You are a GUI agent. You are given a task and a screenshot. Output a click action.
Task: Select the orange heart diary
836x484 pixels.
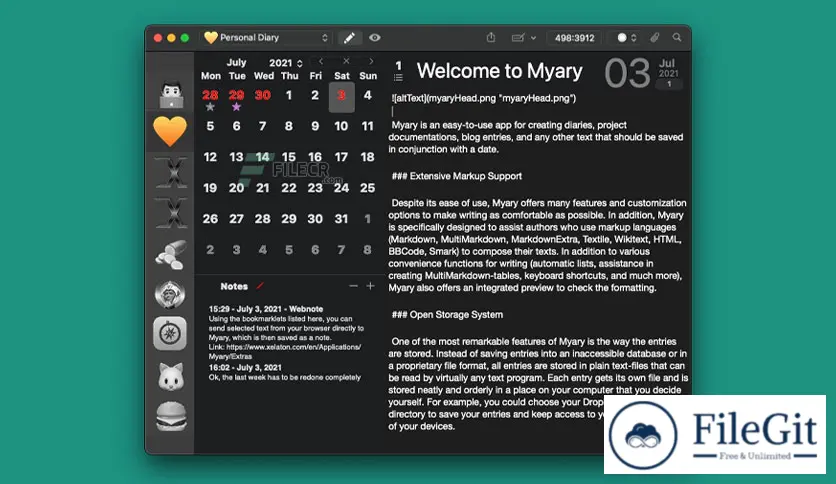(170, 131)
